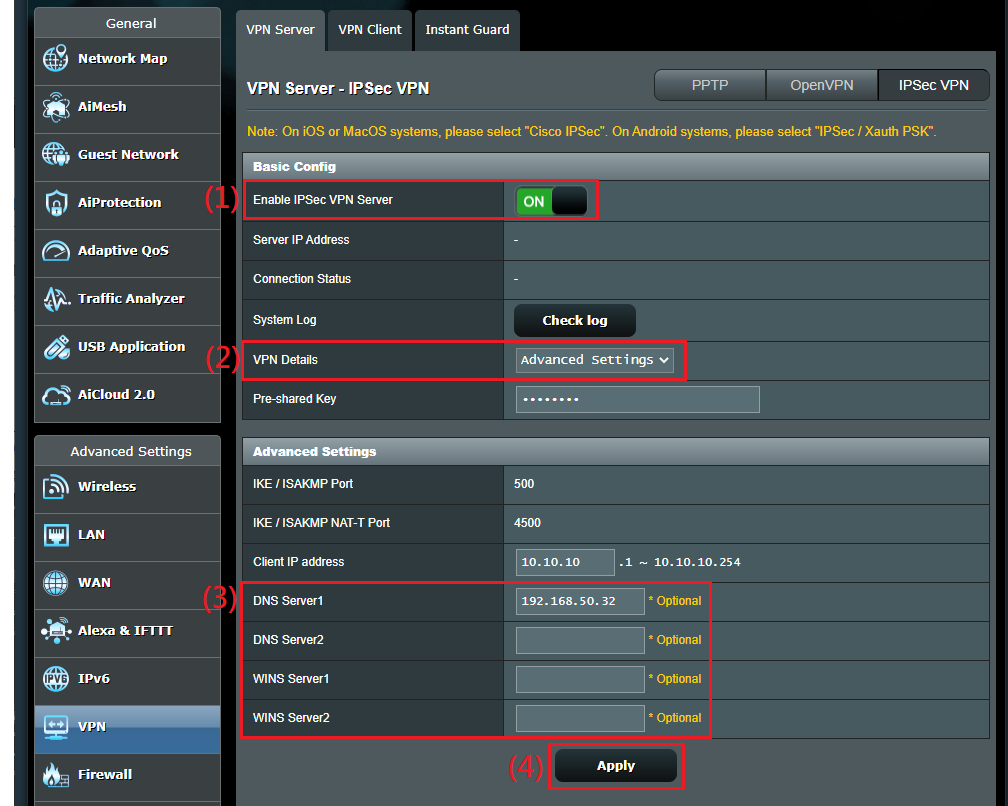The image size is (1008, 806).
Task: Click the Check log button
Action: [x=575, y=321]
